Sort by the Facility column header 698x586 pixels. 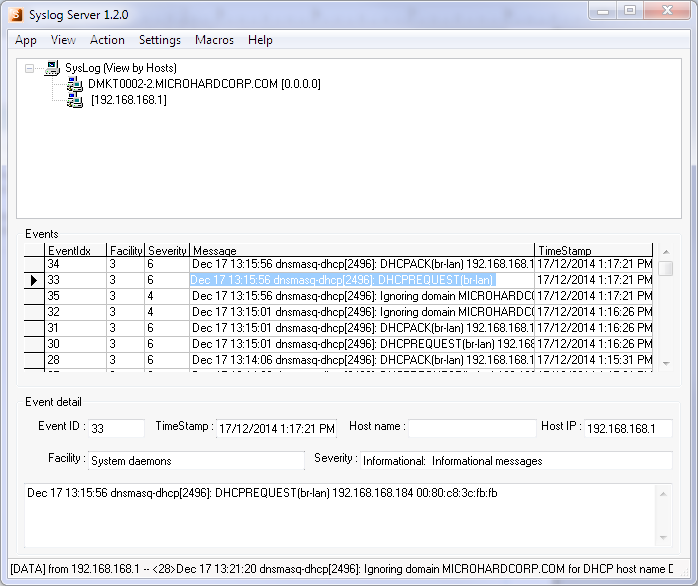[126, 250]
